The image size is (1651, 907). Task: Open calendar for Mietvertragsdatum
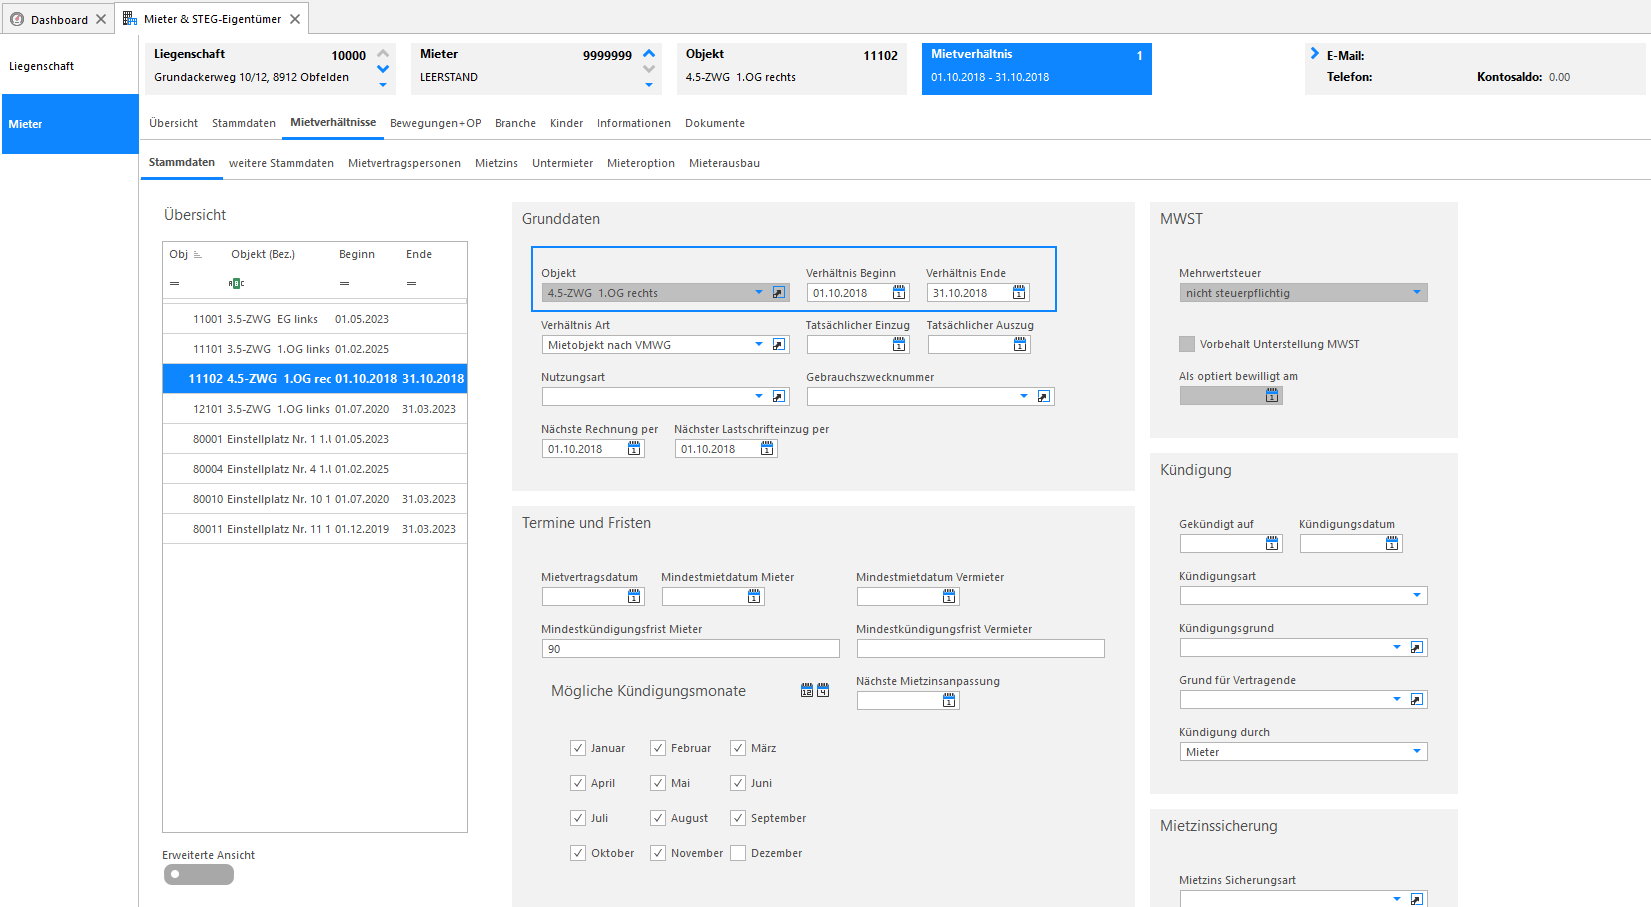coord(634,597)
